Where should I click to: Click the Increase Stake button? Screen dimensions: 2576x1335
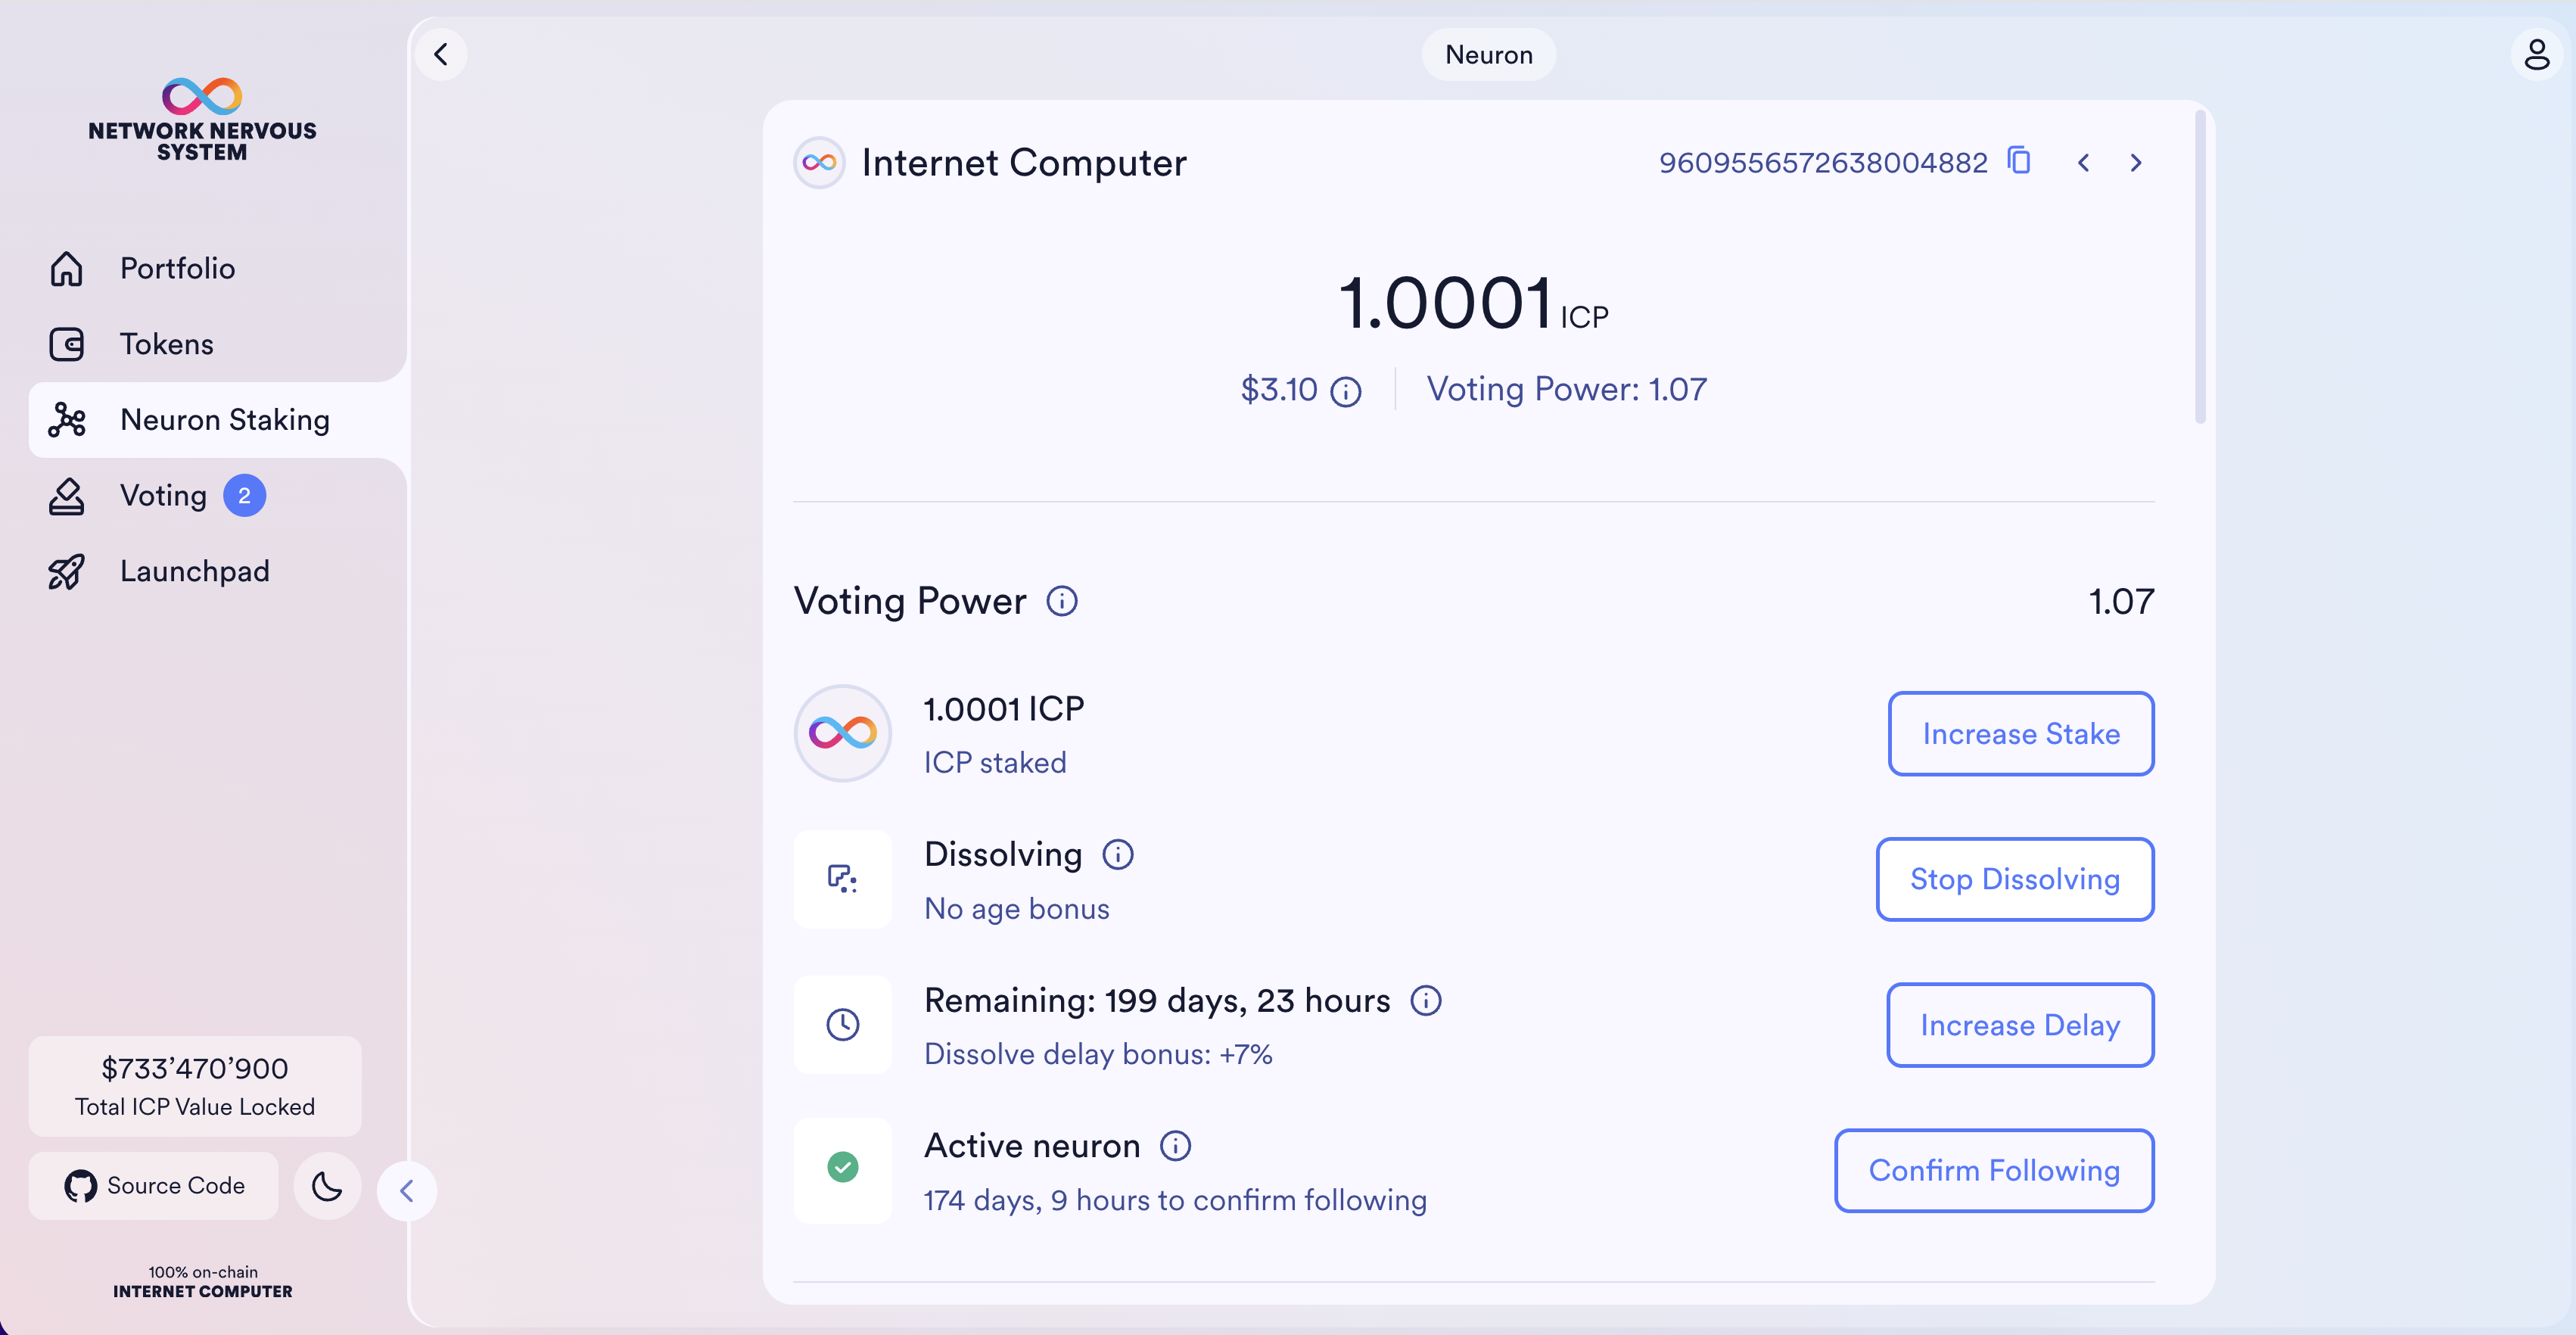point(2020,734)
